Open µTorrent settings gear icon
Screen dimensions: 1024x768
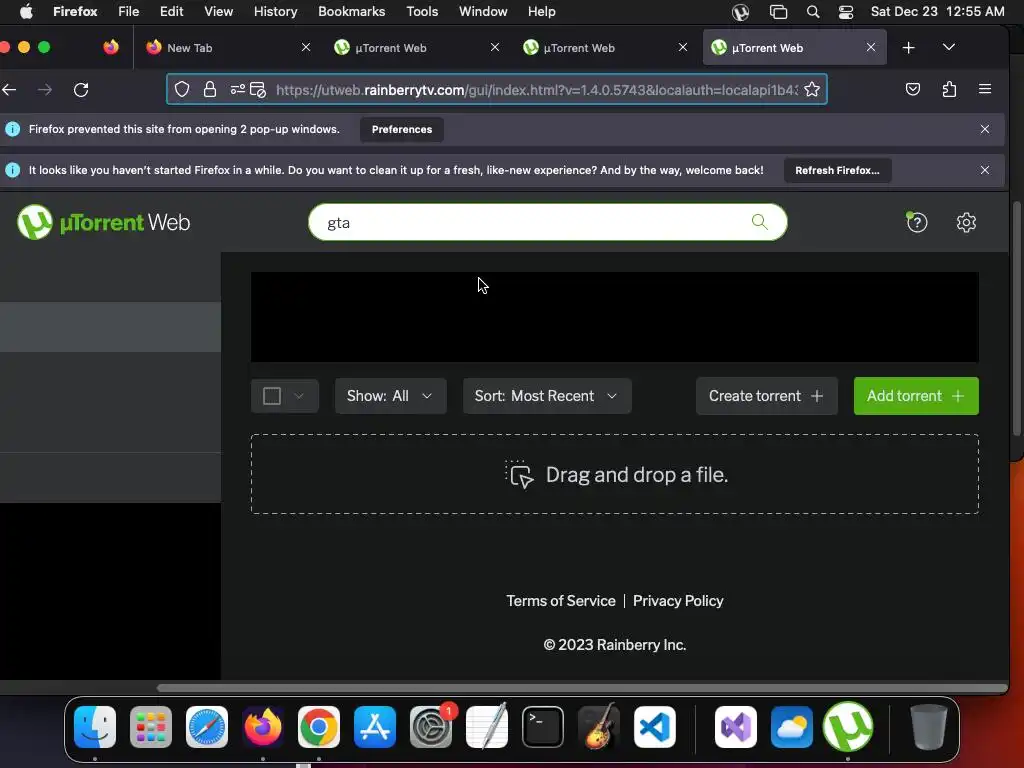coord(966,223)
